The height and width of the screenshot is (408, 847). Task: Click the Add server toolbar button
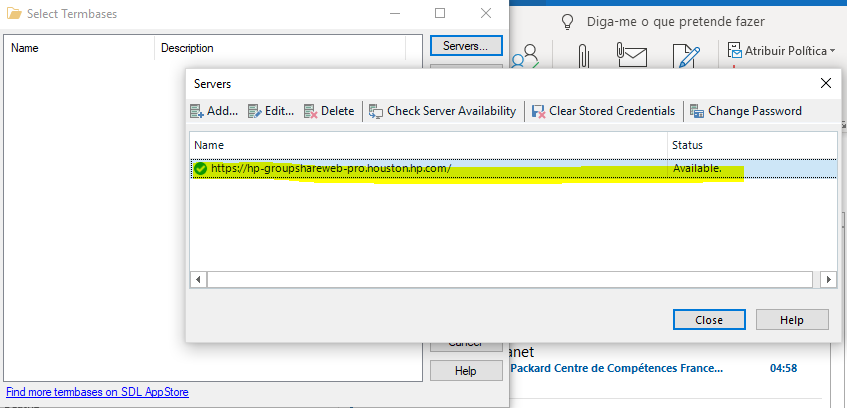click(x=214, y=111)
